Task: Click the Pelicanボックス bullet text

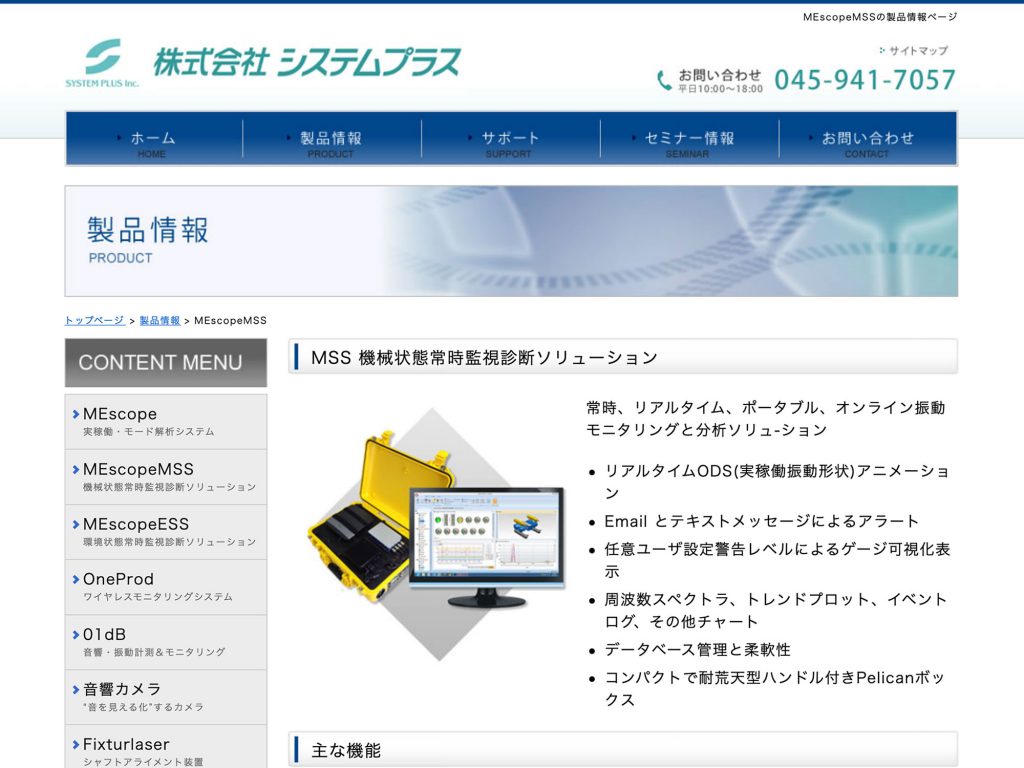Action: 775,688
